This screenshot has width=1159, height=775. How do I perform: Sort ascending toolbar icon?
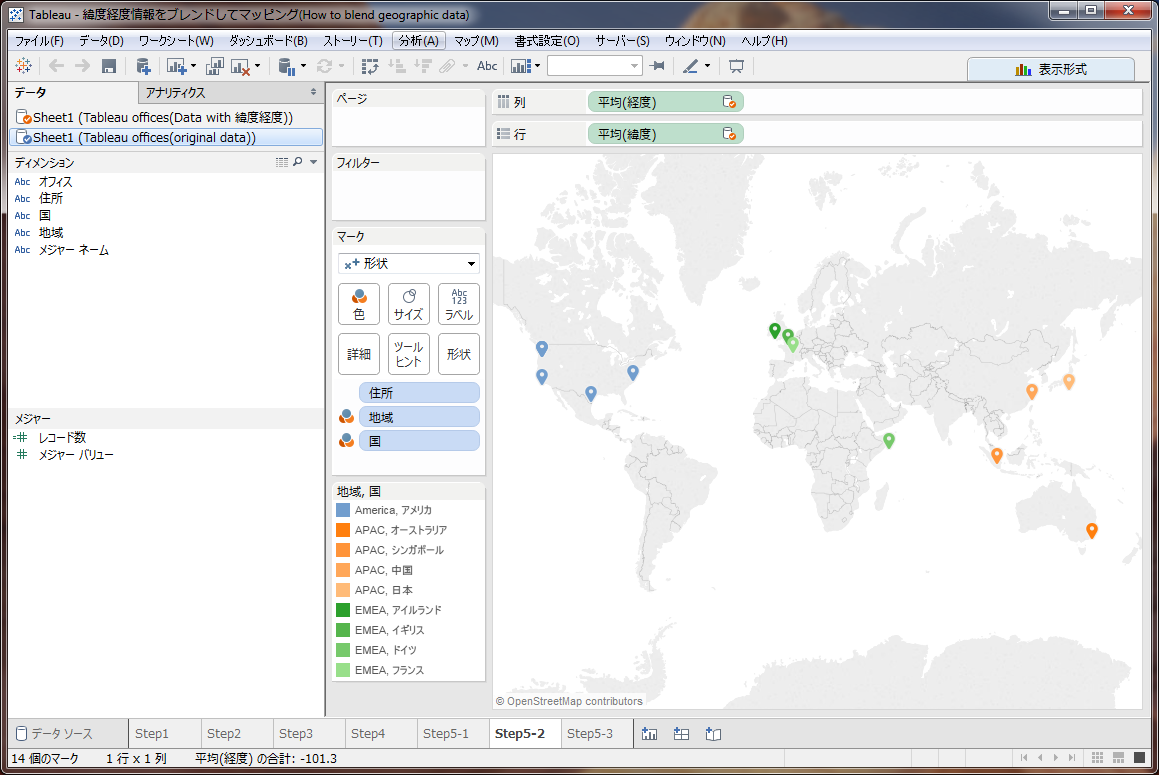point(397,67)
